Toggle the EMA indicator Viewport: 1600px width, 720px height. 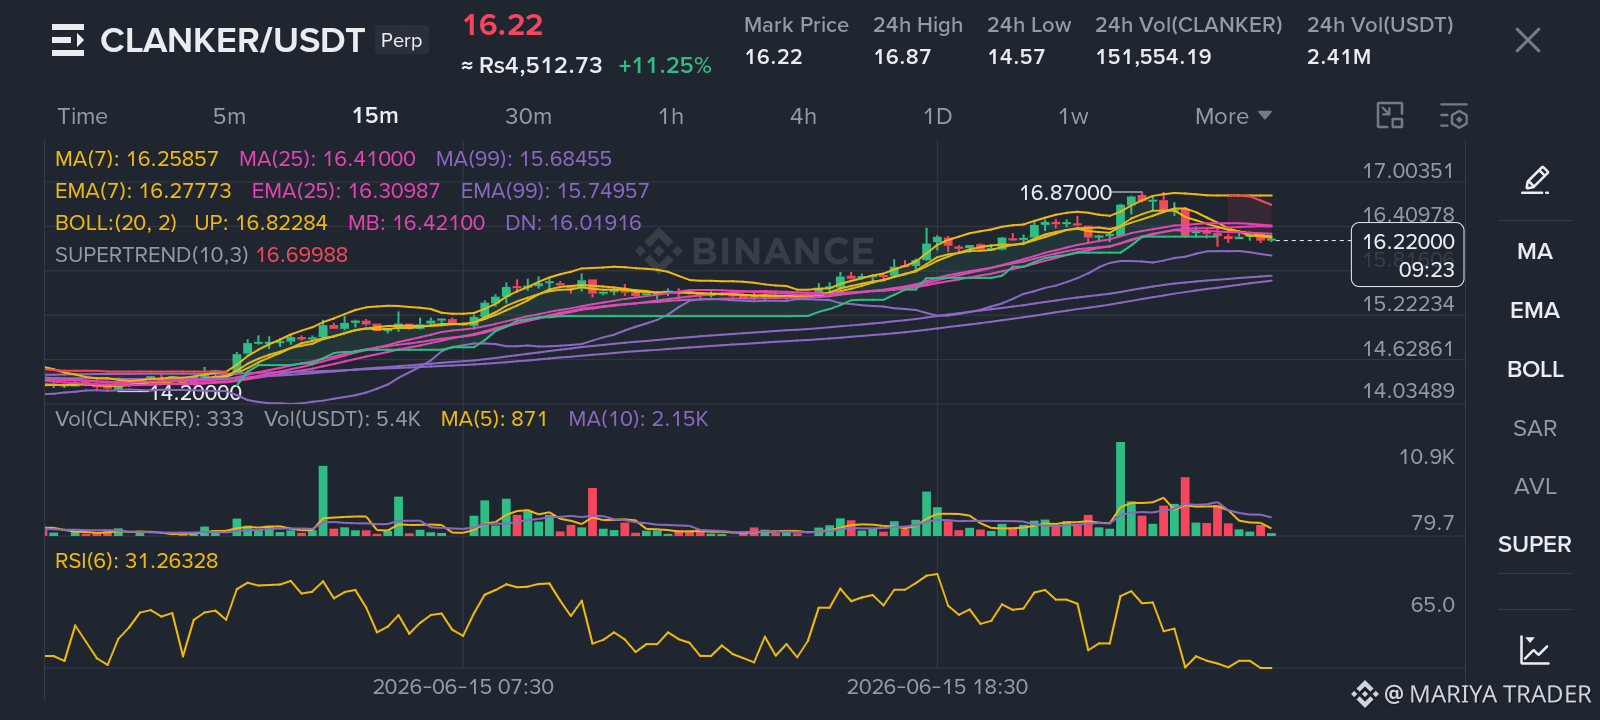click(x=1535, y=311)
